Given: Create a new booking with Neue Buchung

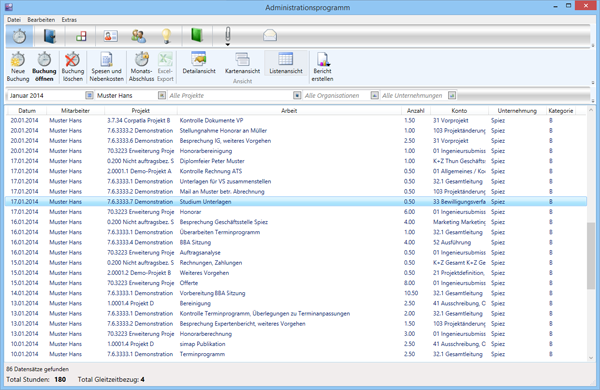Looking at the screenshot, I should coord(18,67).
